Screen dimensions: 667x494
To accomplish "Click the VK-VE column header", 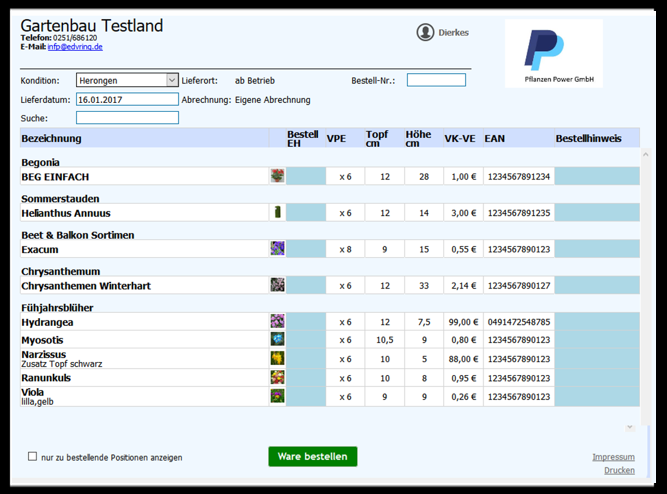I will coord(459,138).
